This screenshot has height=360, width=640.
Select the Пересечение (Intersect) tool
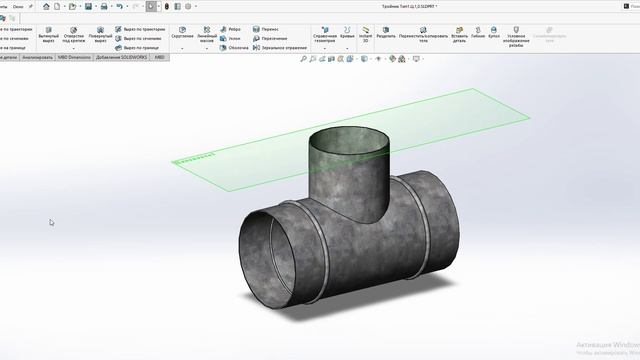click(x=270, y=38)
